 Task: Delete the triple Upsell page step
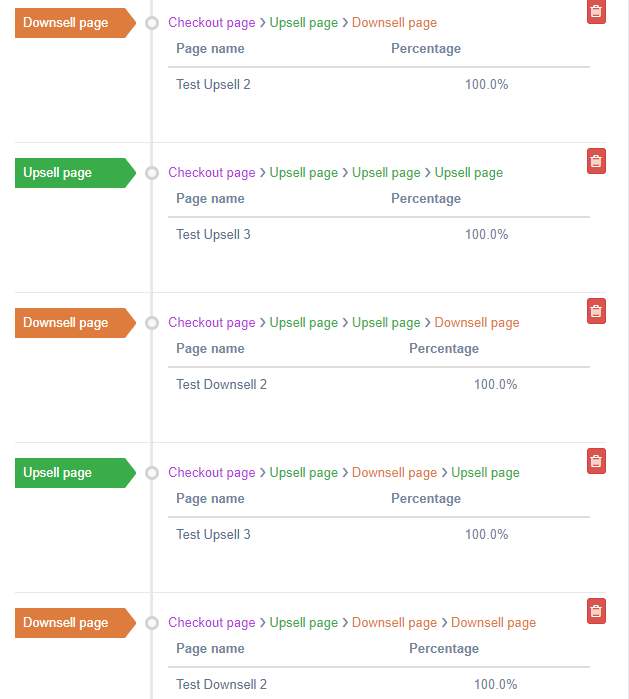(x=596, y=161)
